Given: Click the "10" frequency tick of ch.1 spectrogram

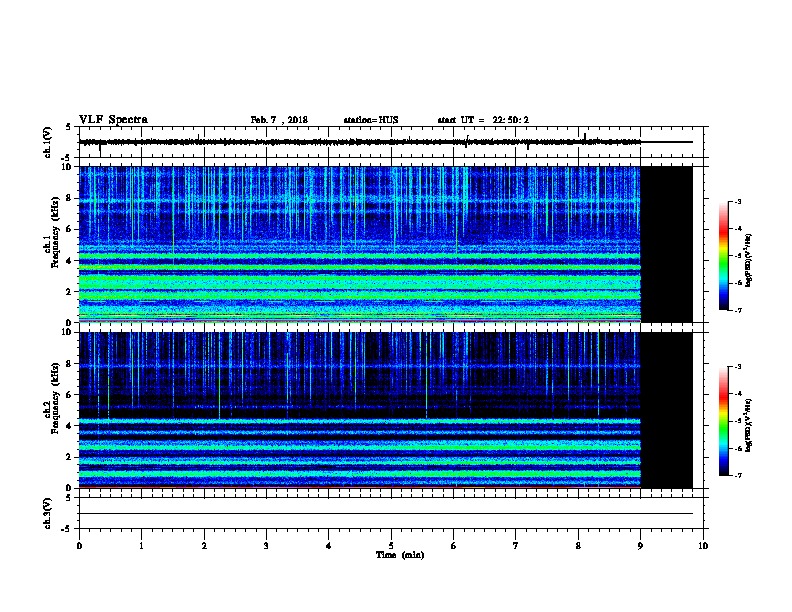Looking at the screenshot, I should point(68,167).
